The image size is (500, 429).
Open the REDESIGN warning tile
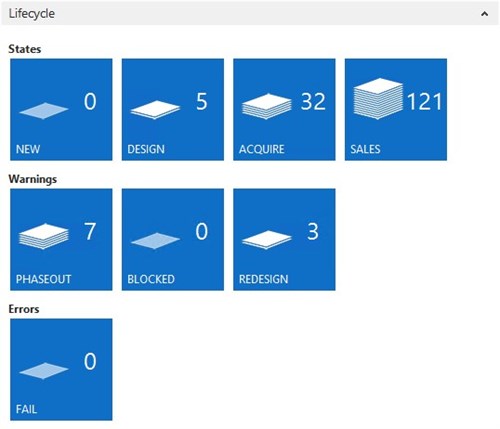(x=284, y=240)
